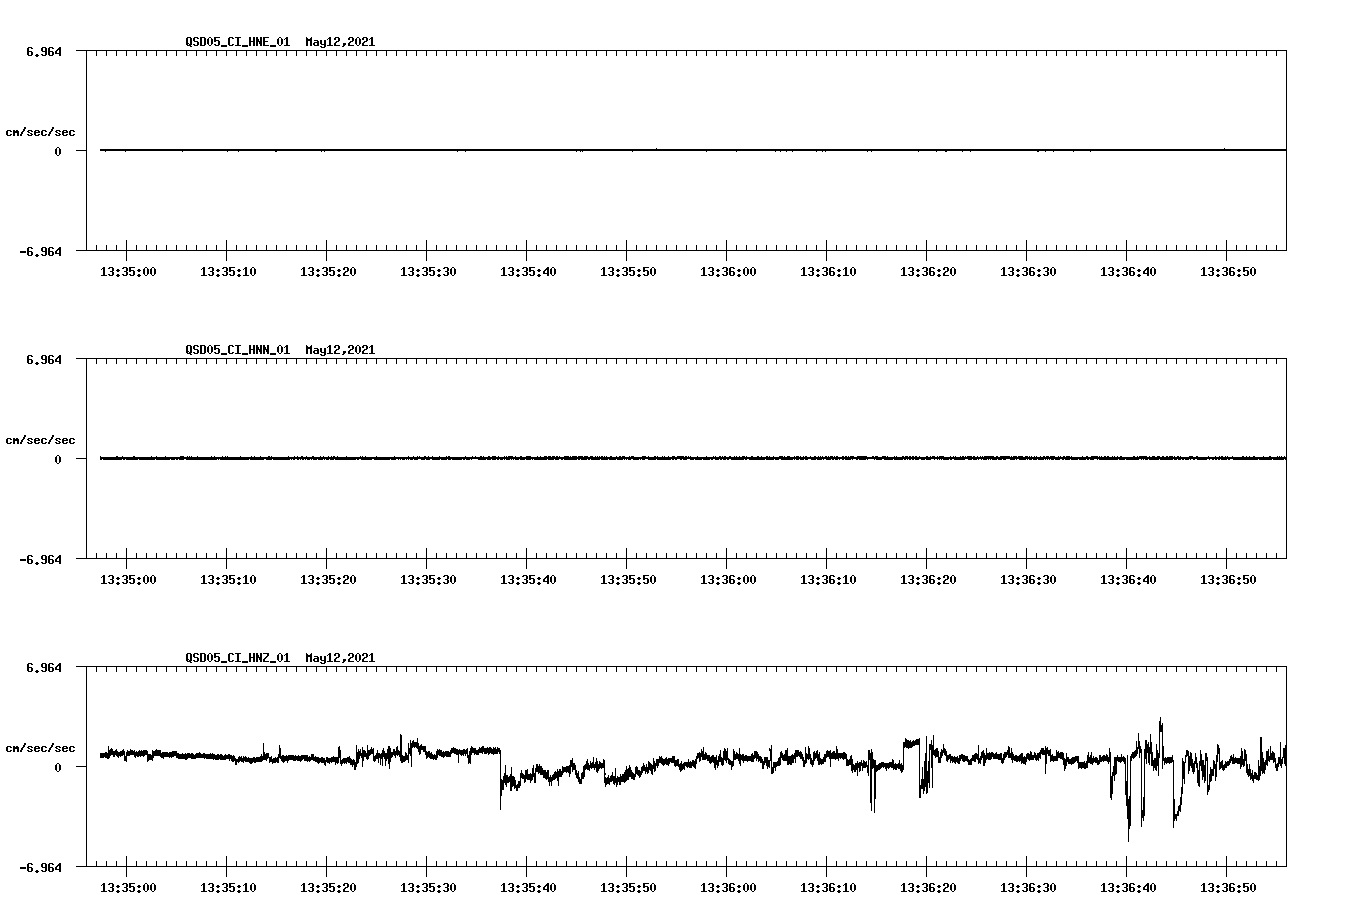Select the 13:35:30 tick label under middle plot
This screenshot has width=1358, height=924.
click(x=428, y=579)
